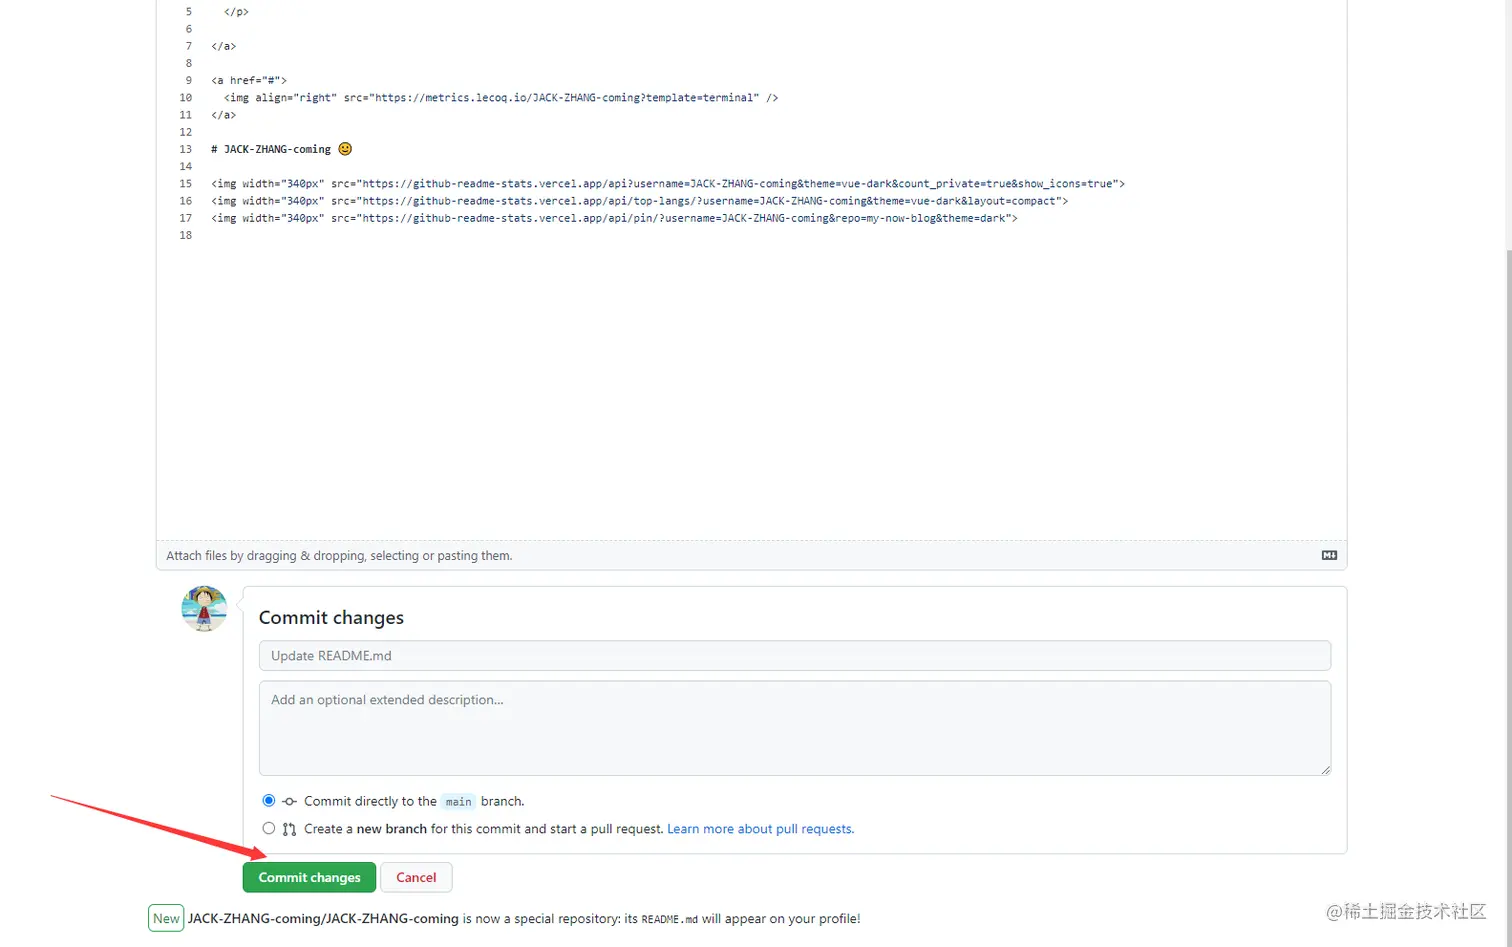The height and width of the screenshot is (947, 1512).
Task: Click line 9 '<a href="#">' code
Action: 249,81
